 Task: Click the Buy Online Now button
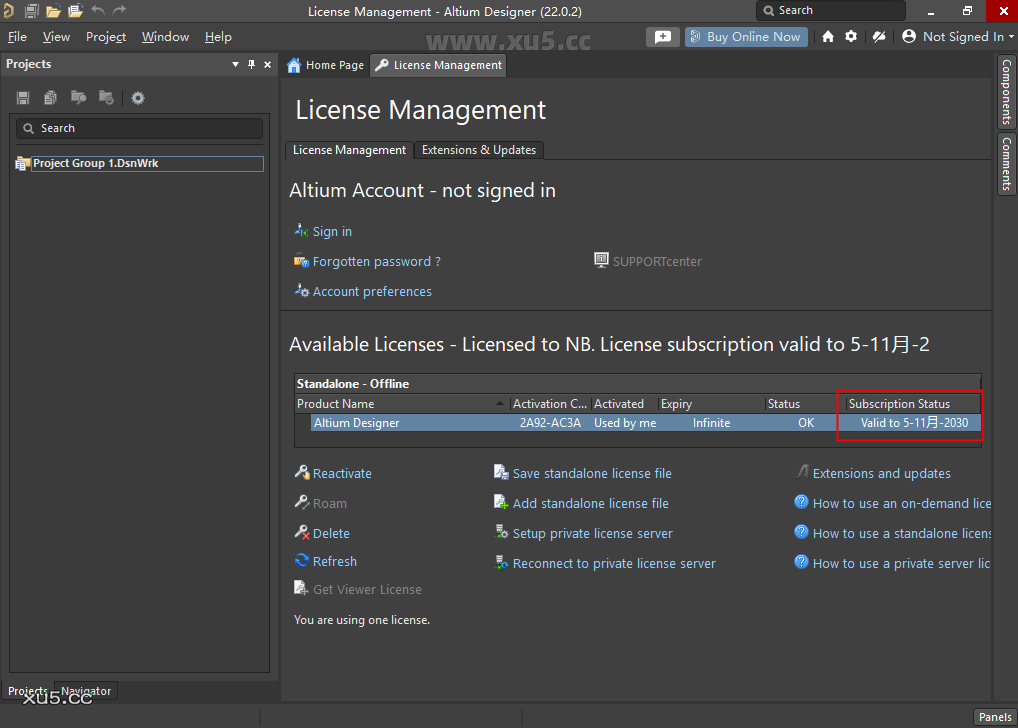click(745, 36)
